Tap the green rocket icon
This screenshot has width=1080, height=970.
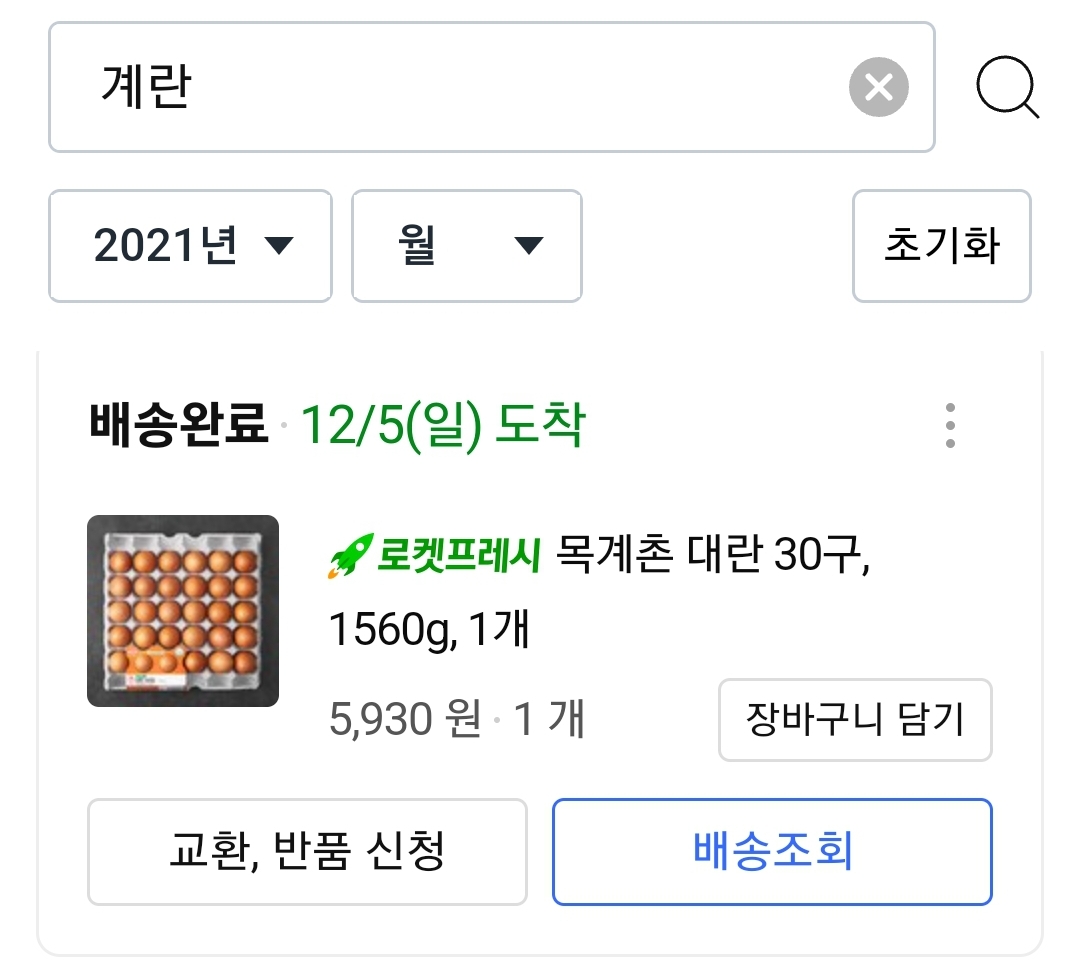click(x=350, y=556)
